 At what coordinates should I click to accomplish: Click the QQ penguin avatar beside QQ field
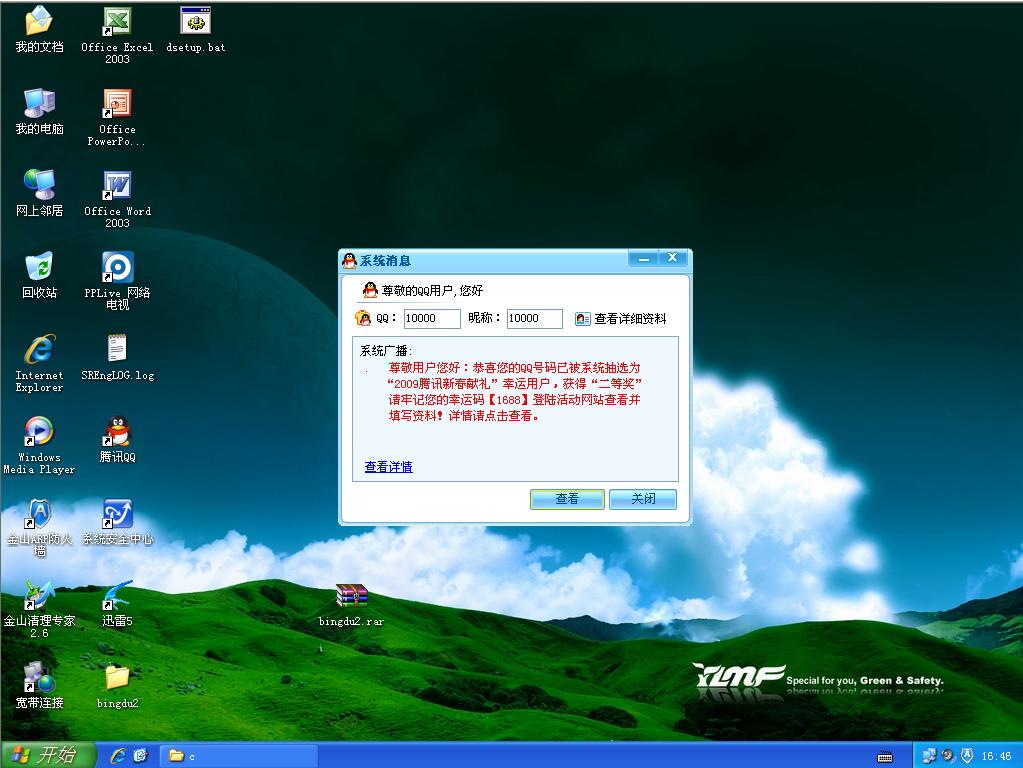click(x=363, y=318)
